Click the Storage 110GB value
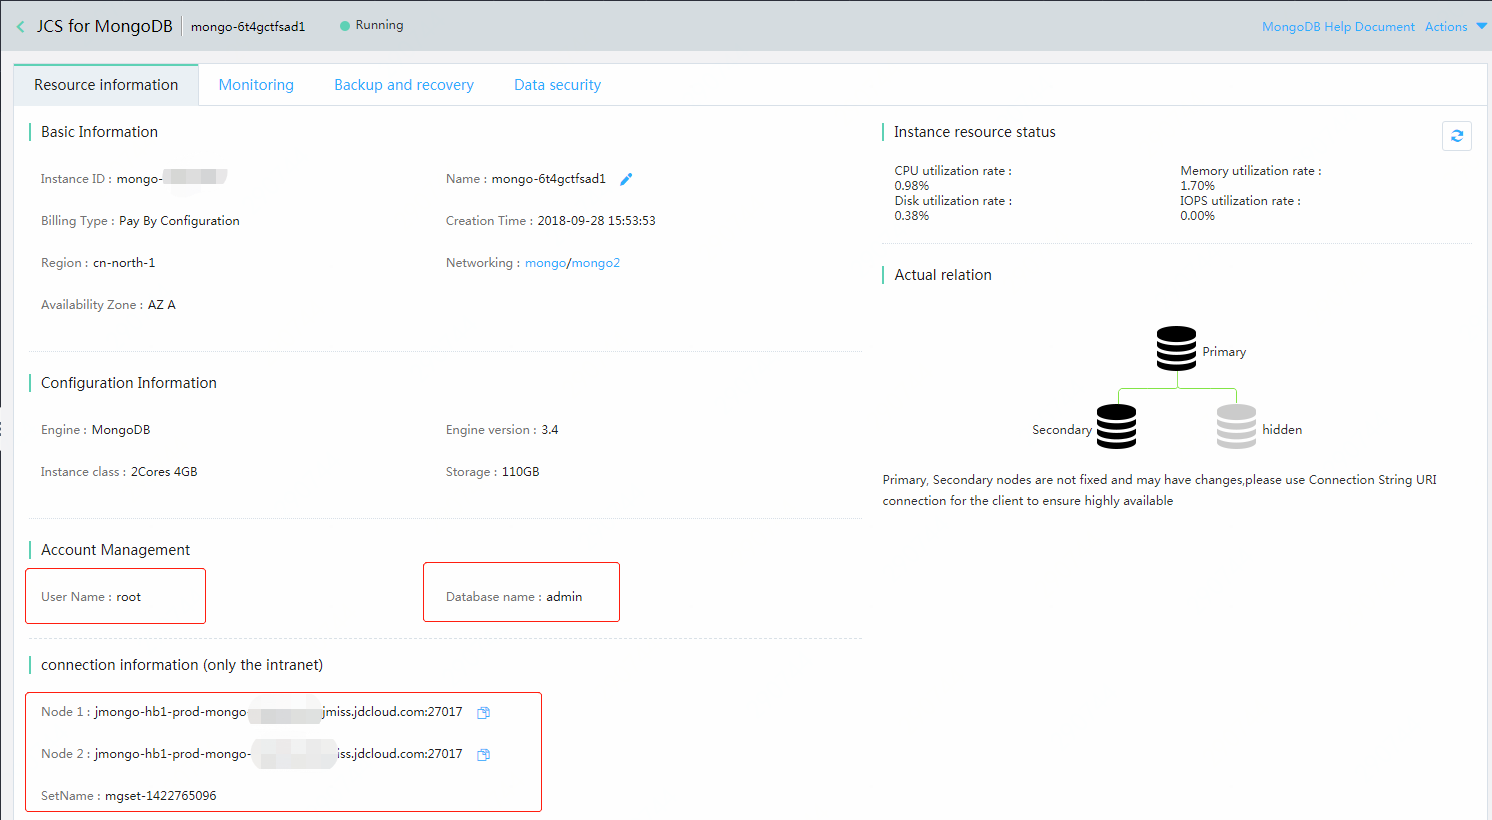The height and width of the screenshot is (820, 1492). click(x=520, y=472)
